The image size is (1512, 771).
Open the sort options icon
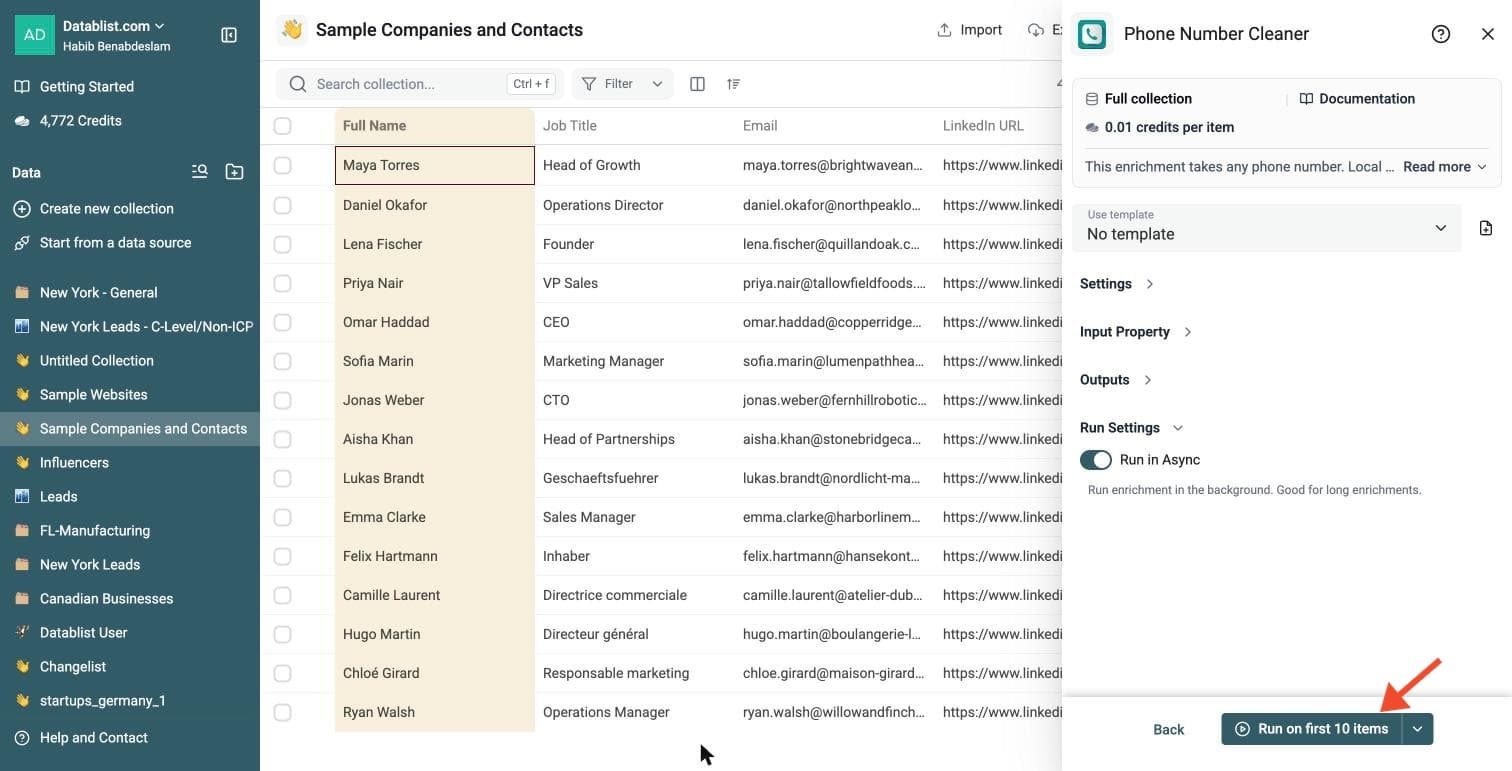(x=734, y=84)
